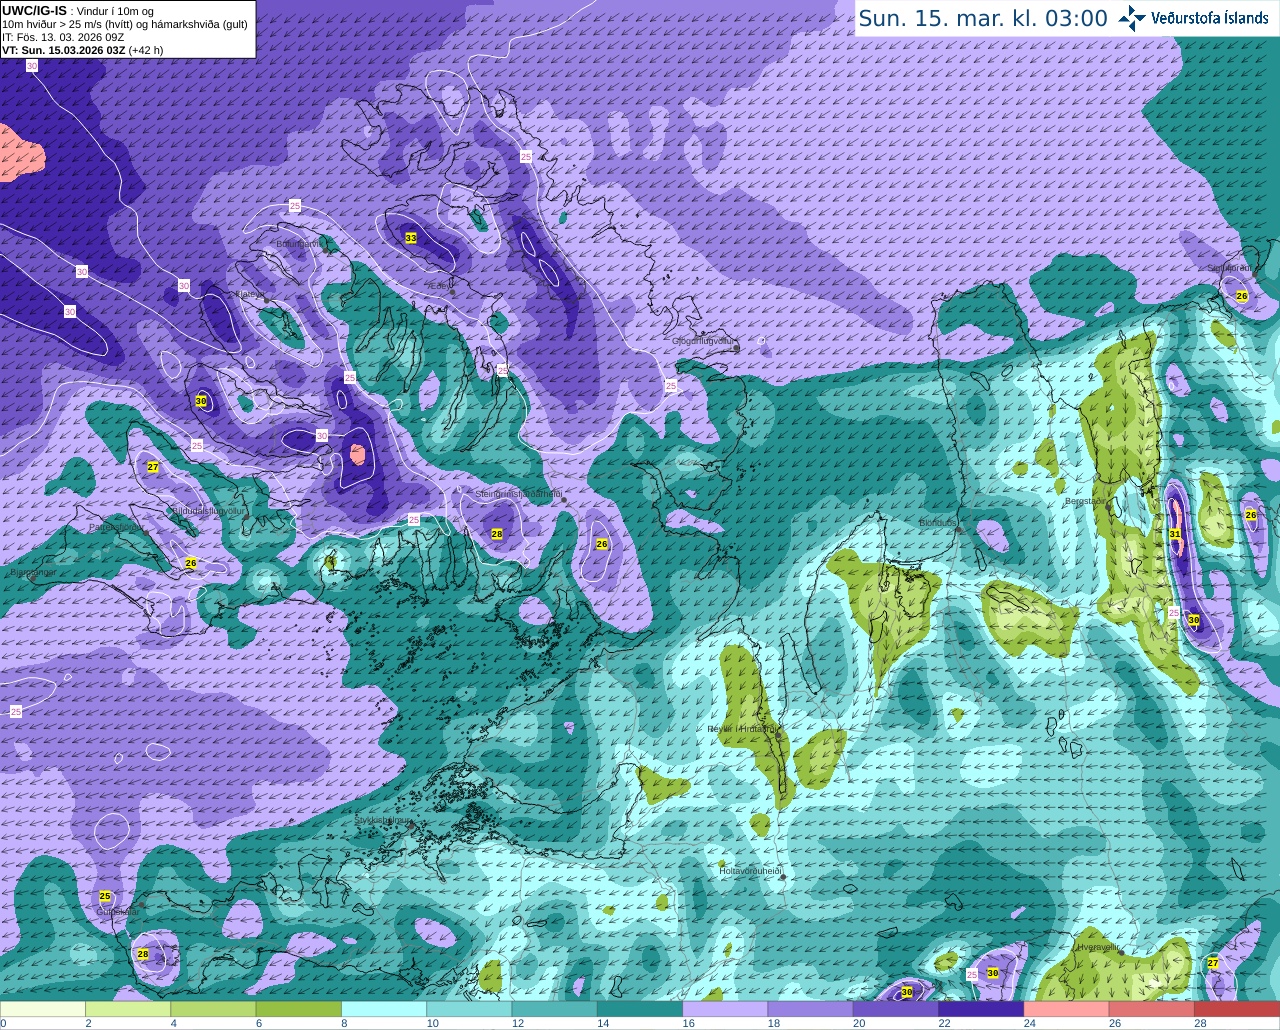This screenshot has height=1030, width=1280.
Task: Select the 12–14 m/s legend swatch
Action: (x=555, y=1009)
